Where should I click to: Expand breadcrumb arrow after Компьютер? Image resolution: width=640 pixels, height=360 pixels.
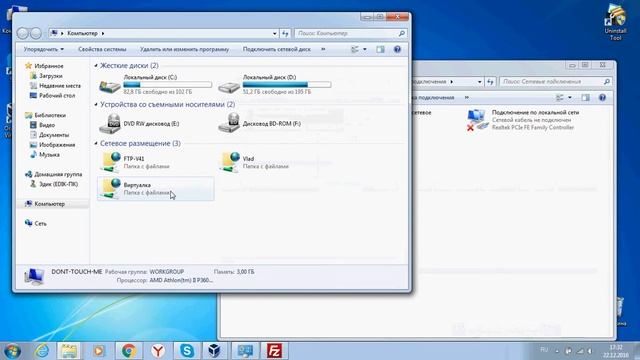coord(103,33)
